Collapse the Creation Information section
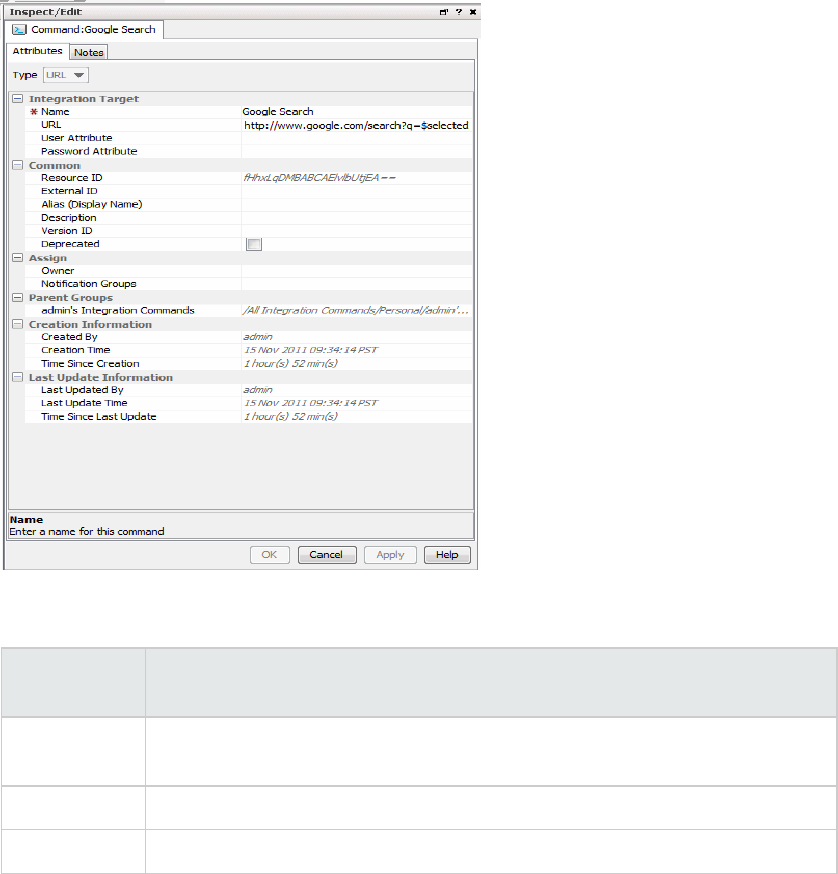Image resolution: width=838 pixels, height=874 pixels. 18,324
